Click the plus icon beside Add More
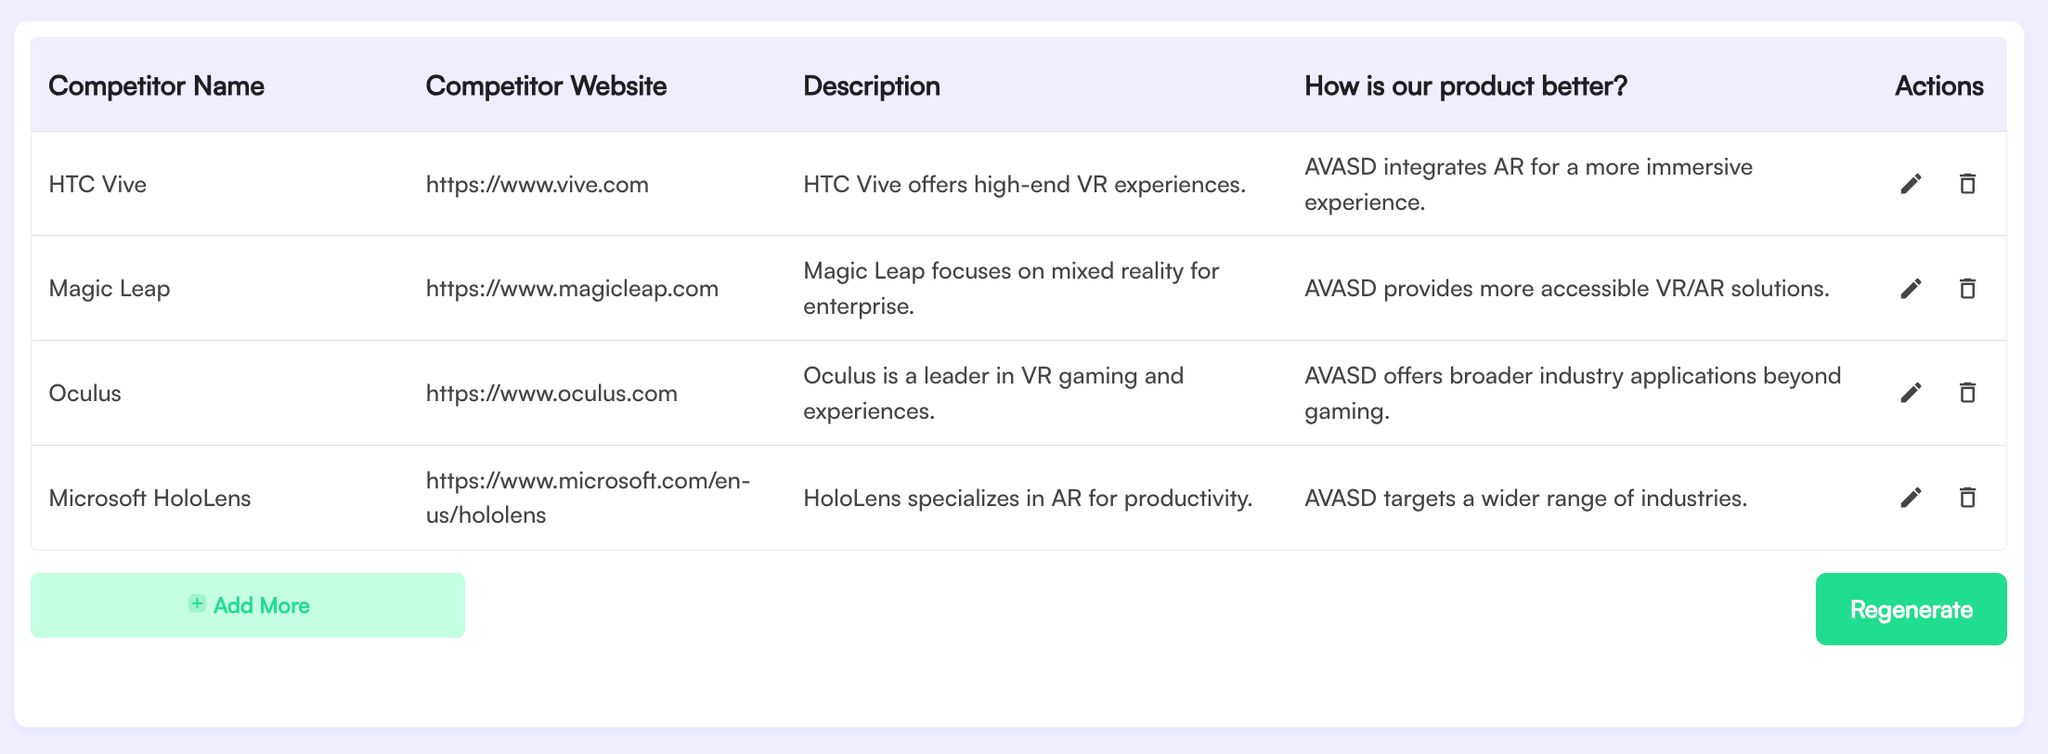This screenshot has width=2048, height=754. tap(197, 604)
